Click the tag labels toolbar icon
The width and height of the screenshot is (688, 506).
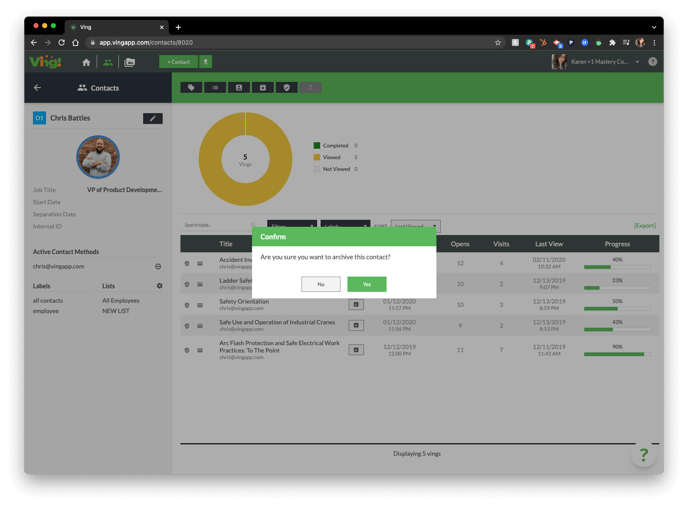click(191, 88)
